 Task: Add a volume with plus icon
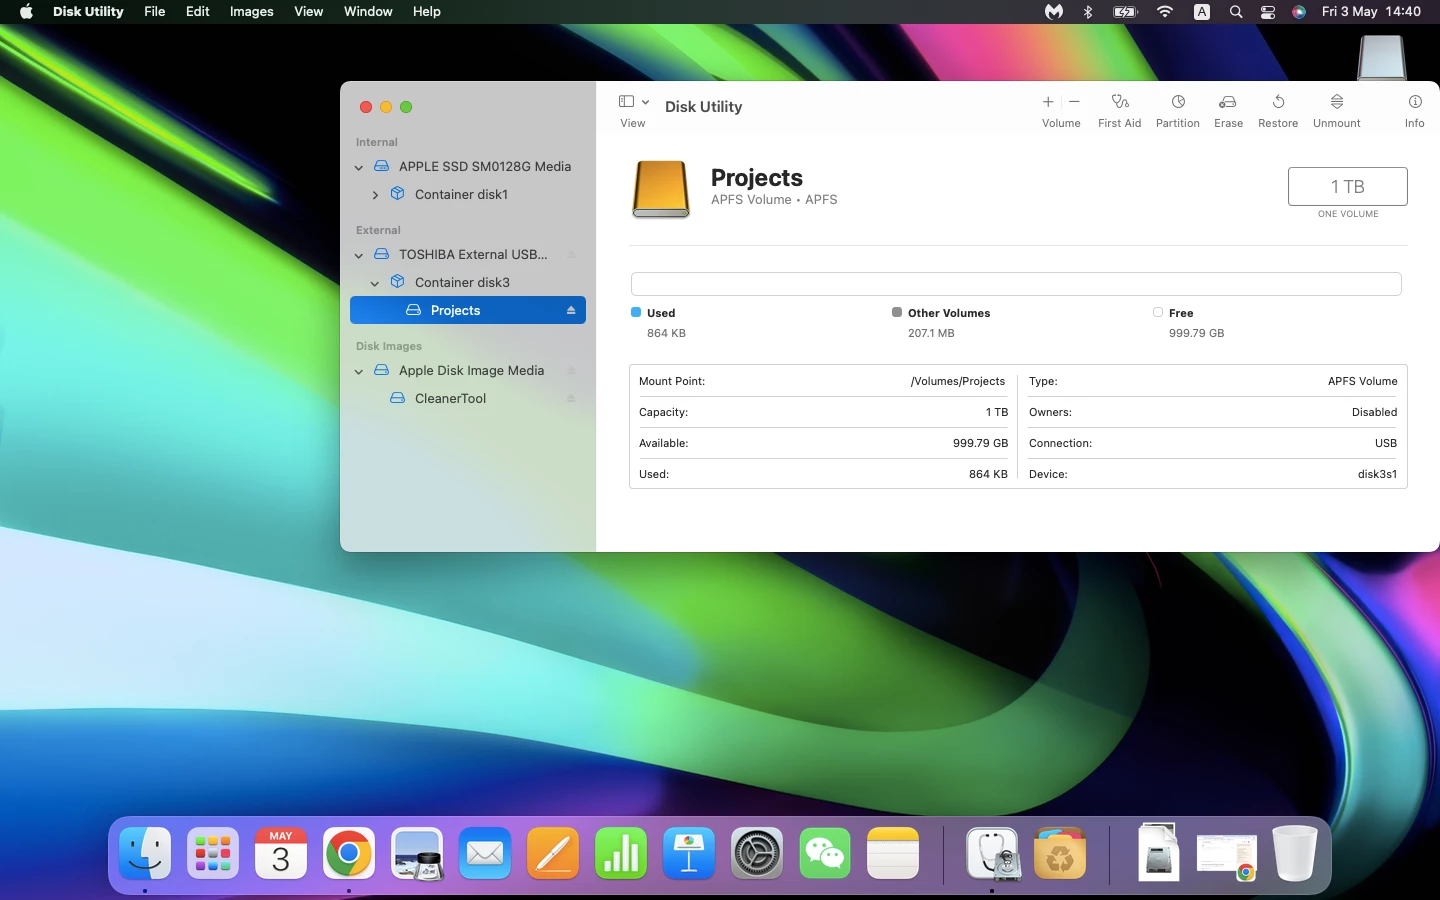(x=1048, y=102)
